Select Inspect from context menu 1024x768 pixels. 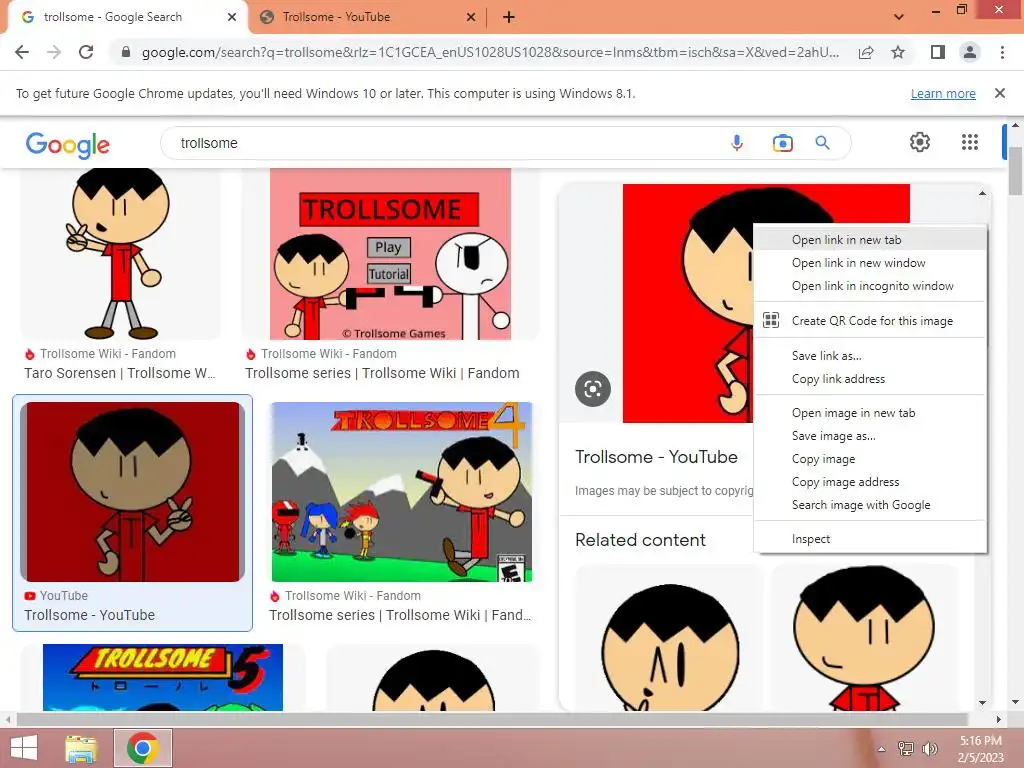click(x=870, y=539)
